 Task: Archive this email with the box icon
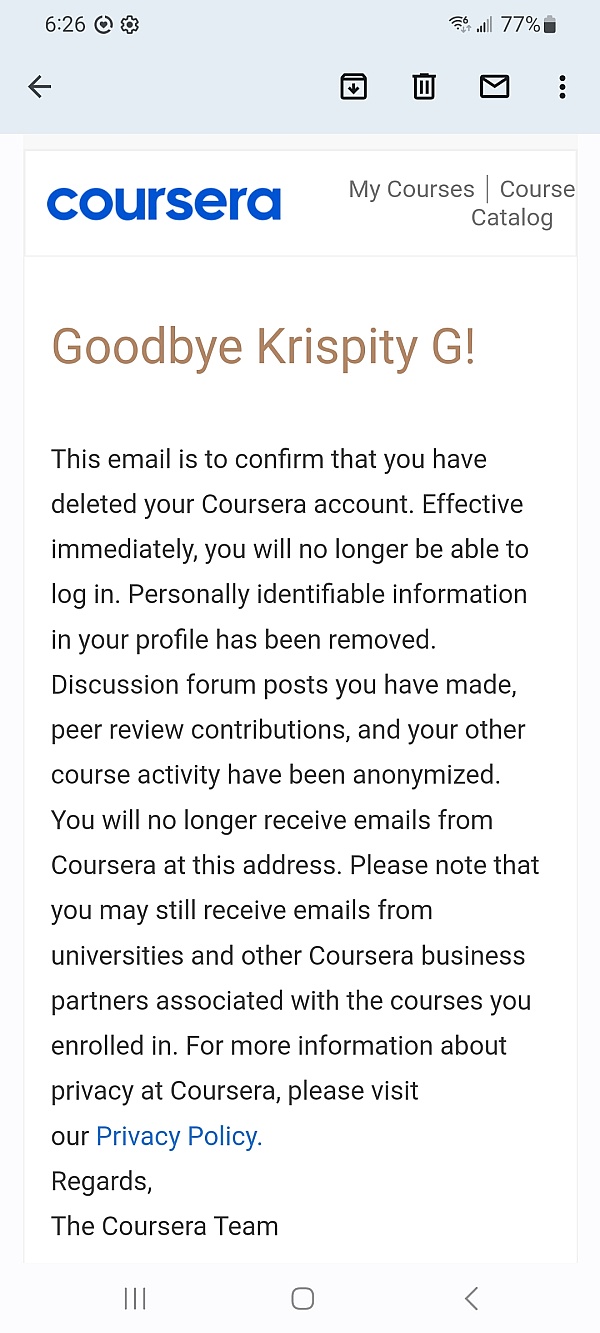tap(353, 87)
